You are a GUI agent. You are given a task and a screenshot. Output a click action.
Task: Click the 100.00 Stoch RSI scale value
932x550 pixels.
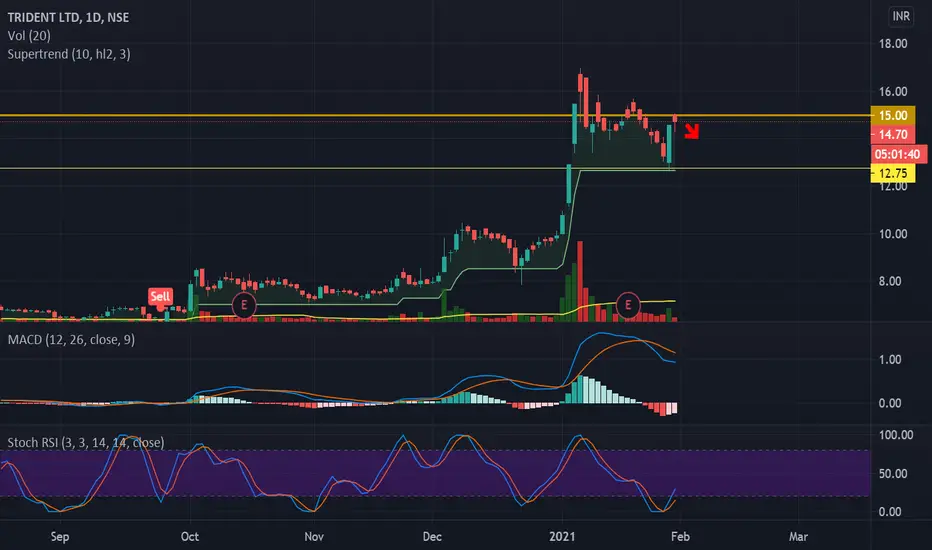coord(896,435)
